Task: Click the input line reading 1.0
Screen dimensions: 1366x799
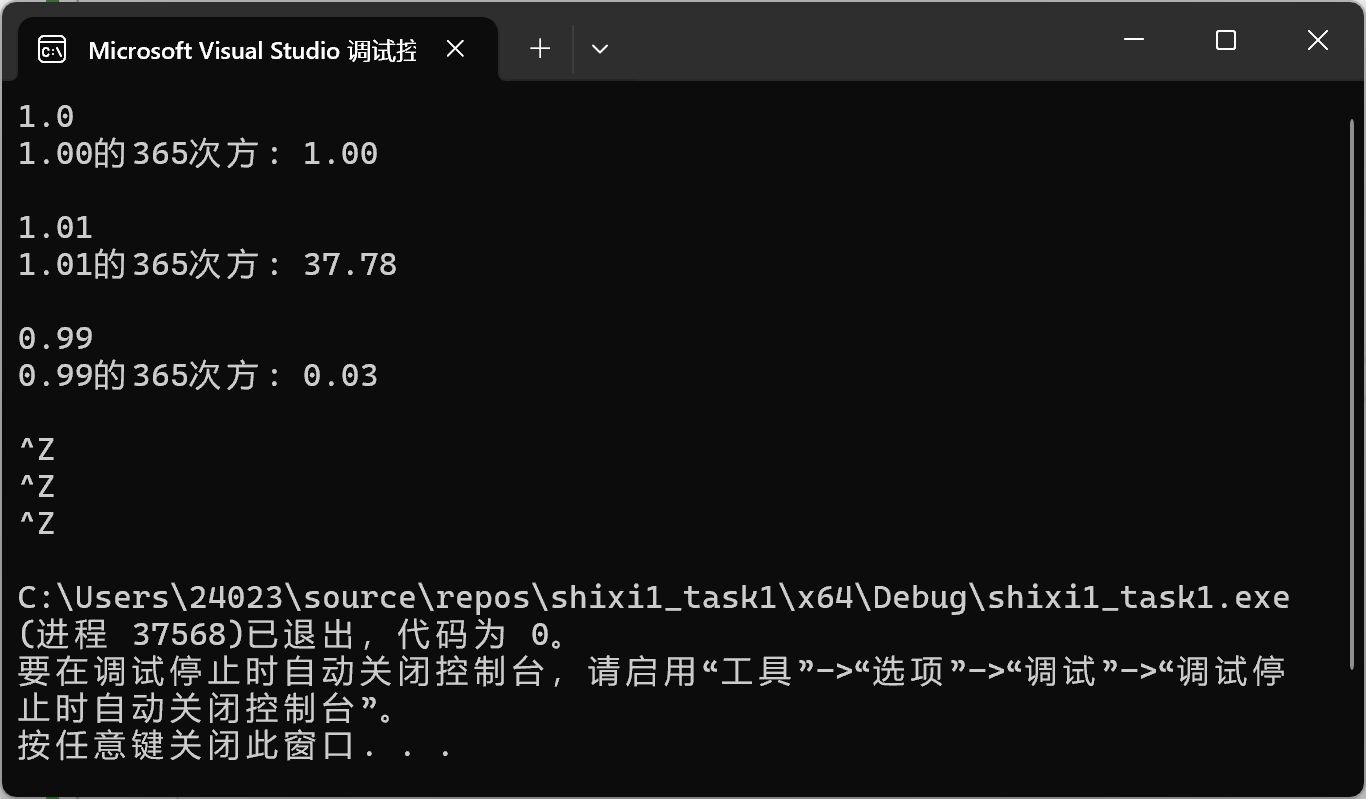Action: click(46, 117)
